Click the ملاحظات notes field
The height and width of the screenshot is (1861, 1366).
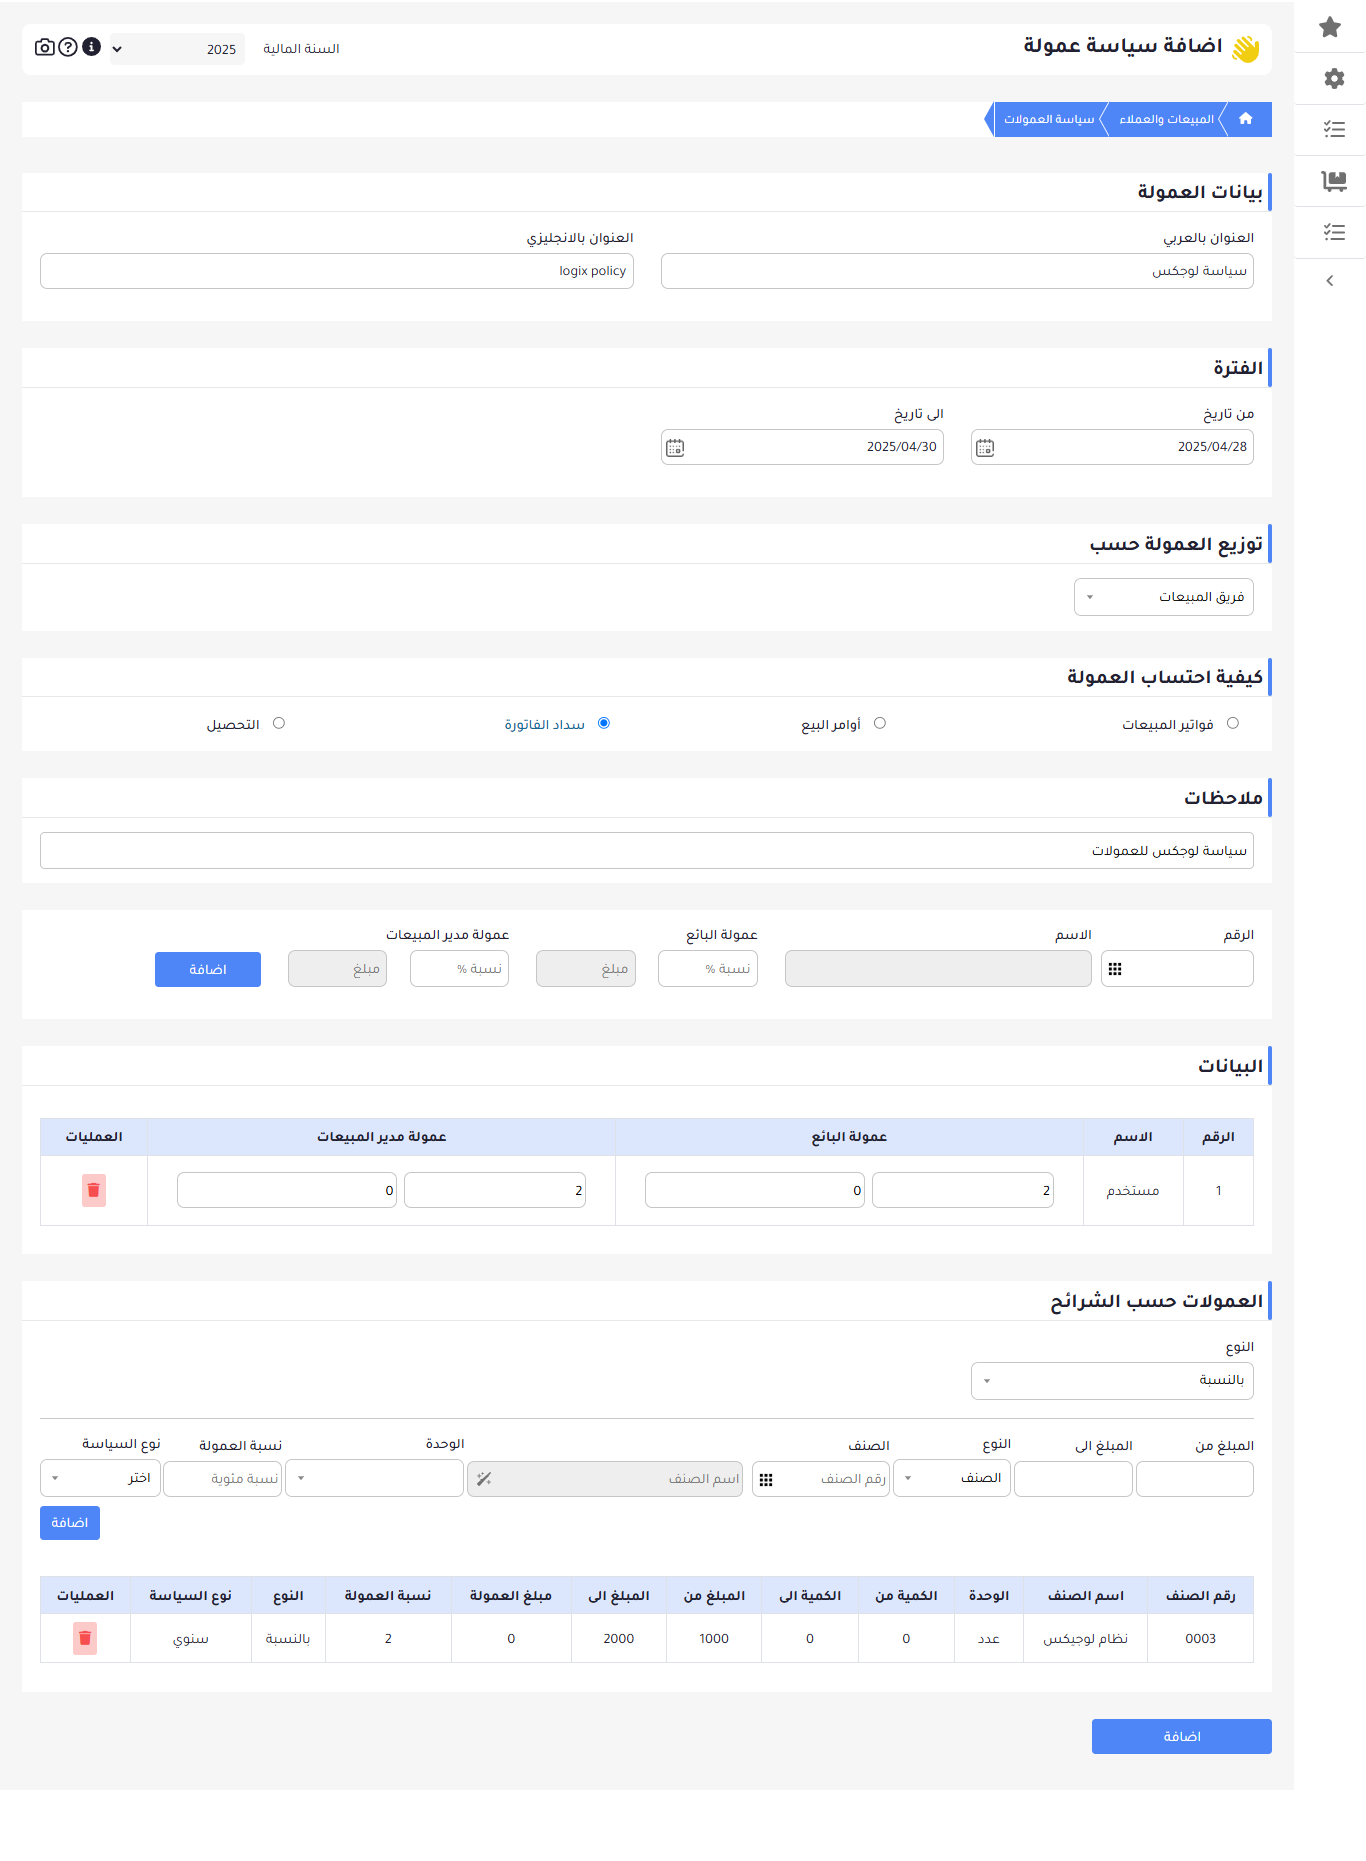pos(647,851)
